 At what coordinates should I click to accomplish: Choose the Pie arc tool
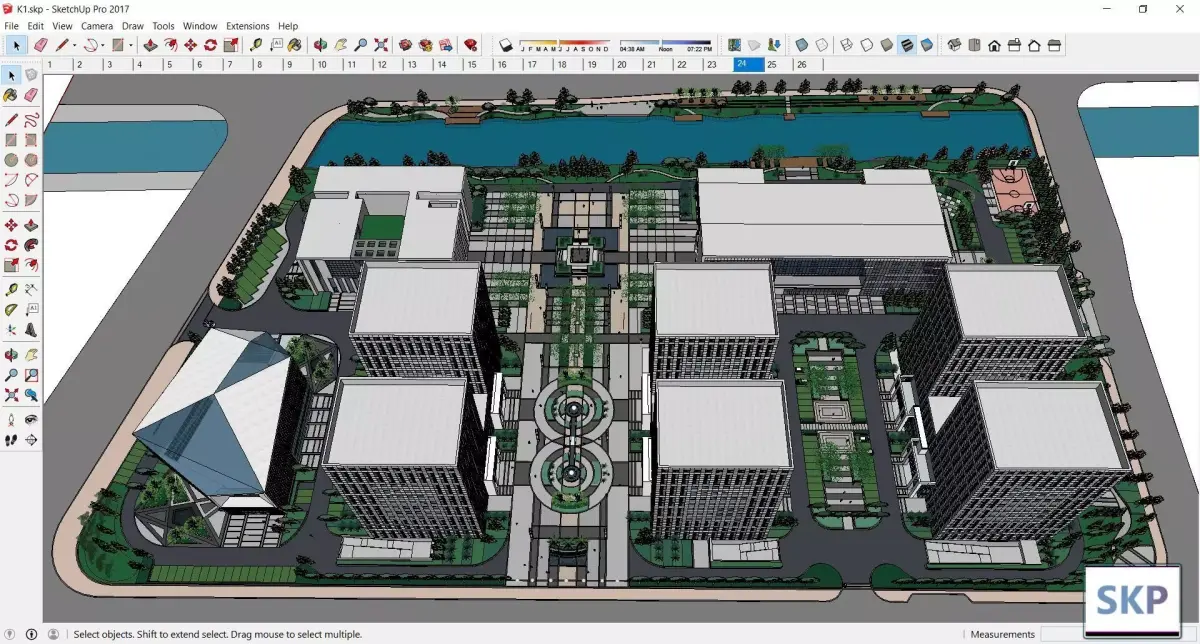(31, 200)
